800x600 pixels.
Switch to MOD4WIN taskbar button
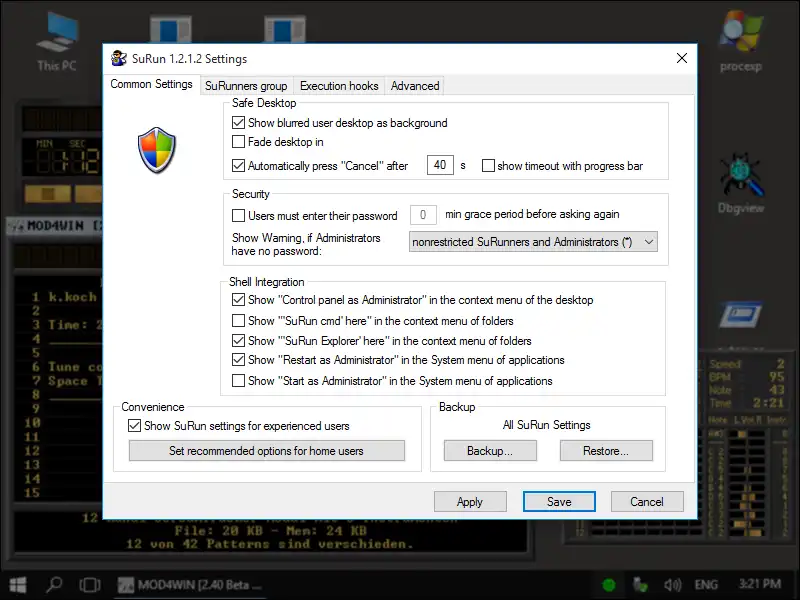click(190, 585)
